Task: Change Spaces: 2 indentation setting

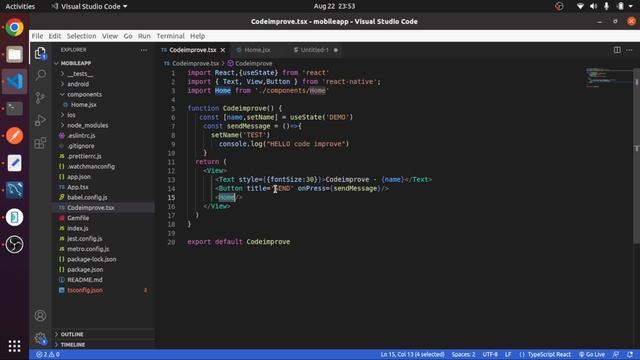Action: point(463,354)
